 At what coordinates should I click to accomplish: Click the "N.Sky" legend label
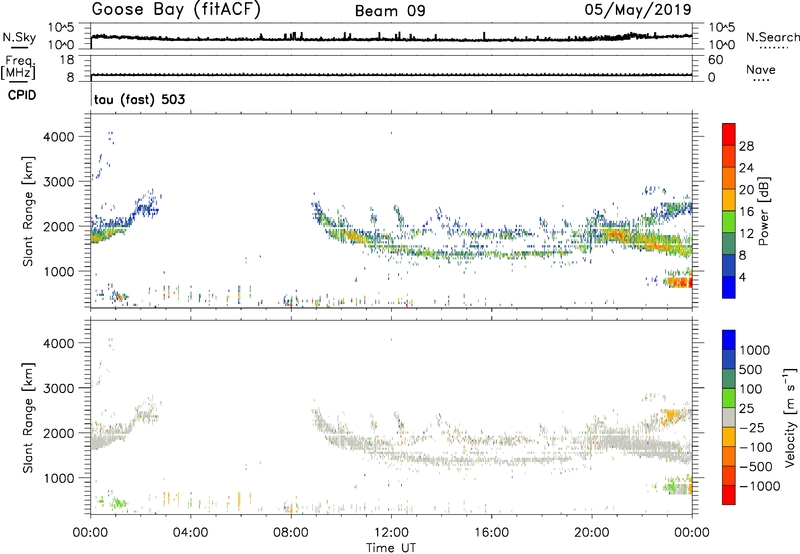[19, 37]
